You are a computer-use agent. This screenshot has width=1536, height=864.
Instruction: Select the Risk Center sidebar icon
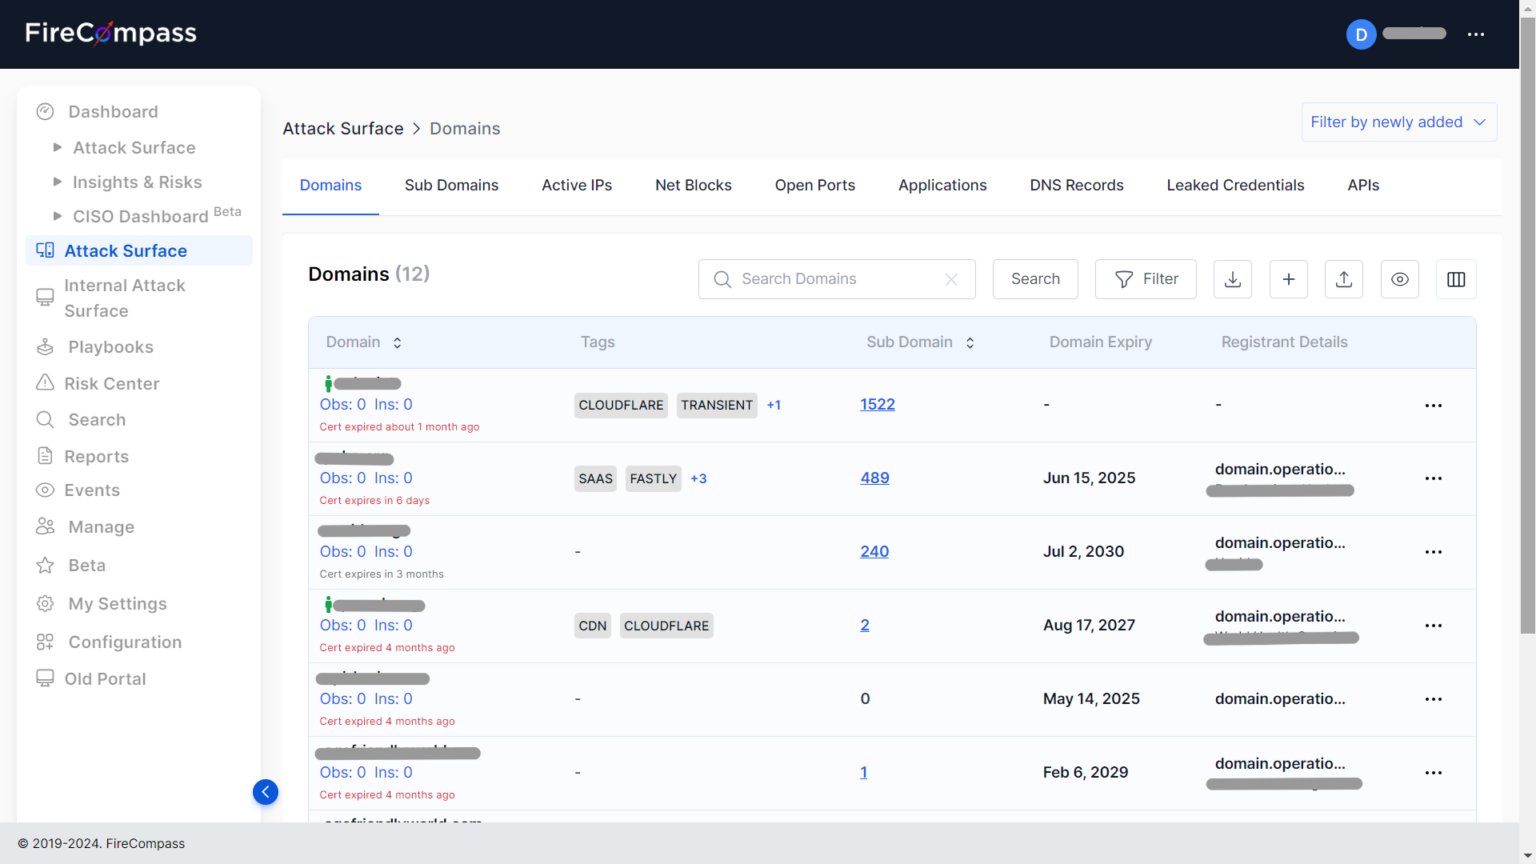coord(45,383)
